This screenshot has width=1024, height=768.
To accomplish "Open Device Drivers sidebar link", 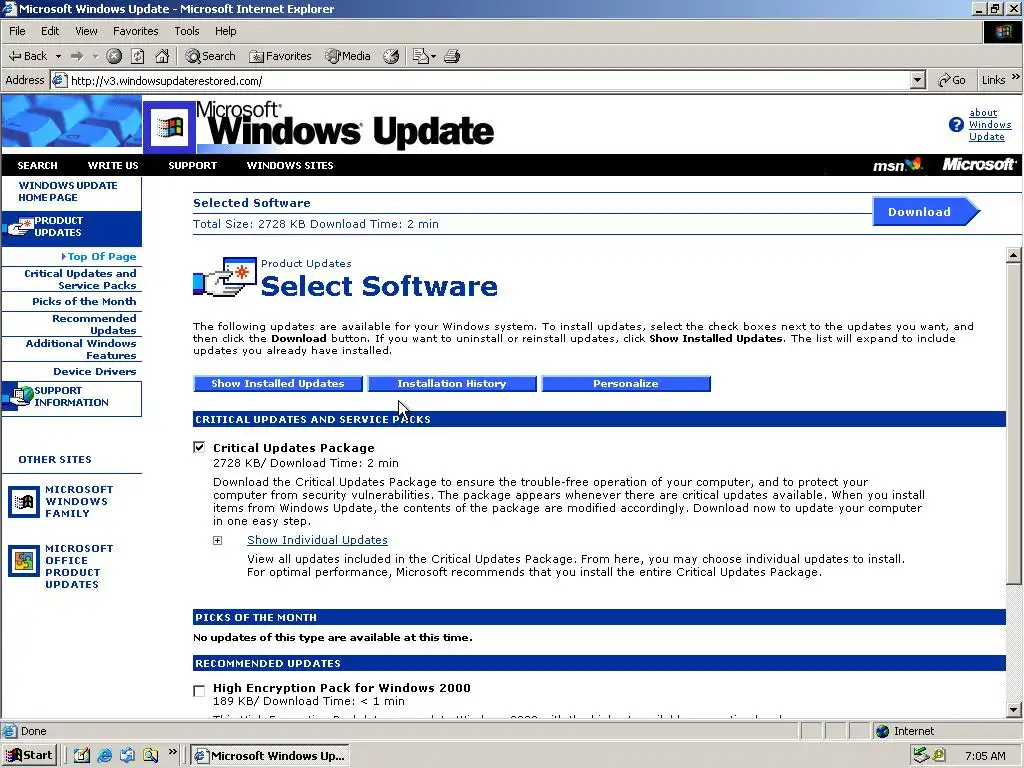I will 95,372.
